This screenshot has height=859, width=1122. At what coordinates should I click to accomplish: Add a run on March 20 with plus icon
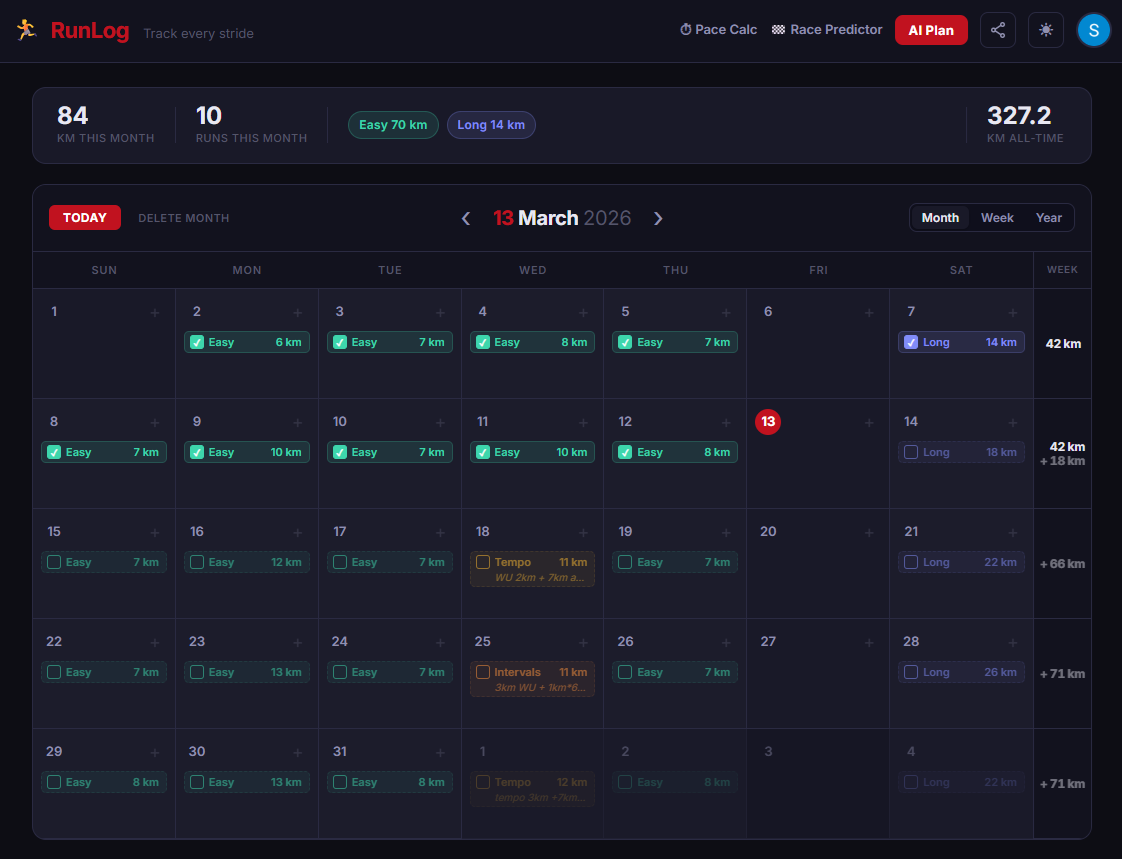pos(870,532)
